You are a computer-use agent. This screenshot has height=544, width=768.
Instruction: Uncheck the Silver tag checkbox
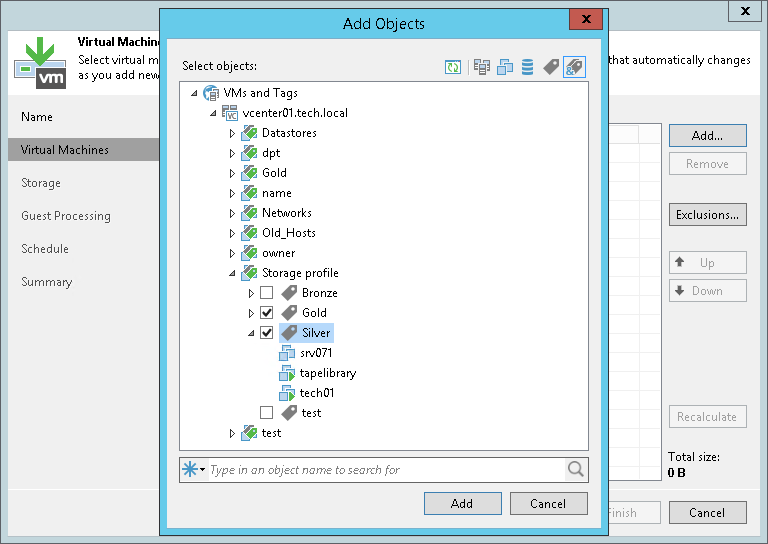266,333
